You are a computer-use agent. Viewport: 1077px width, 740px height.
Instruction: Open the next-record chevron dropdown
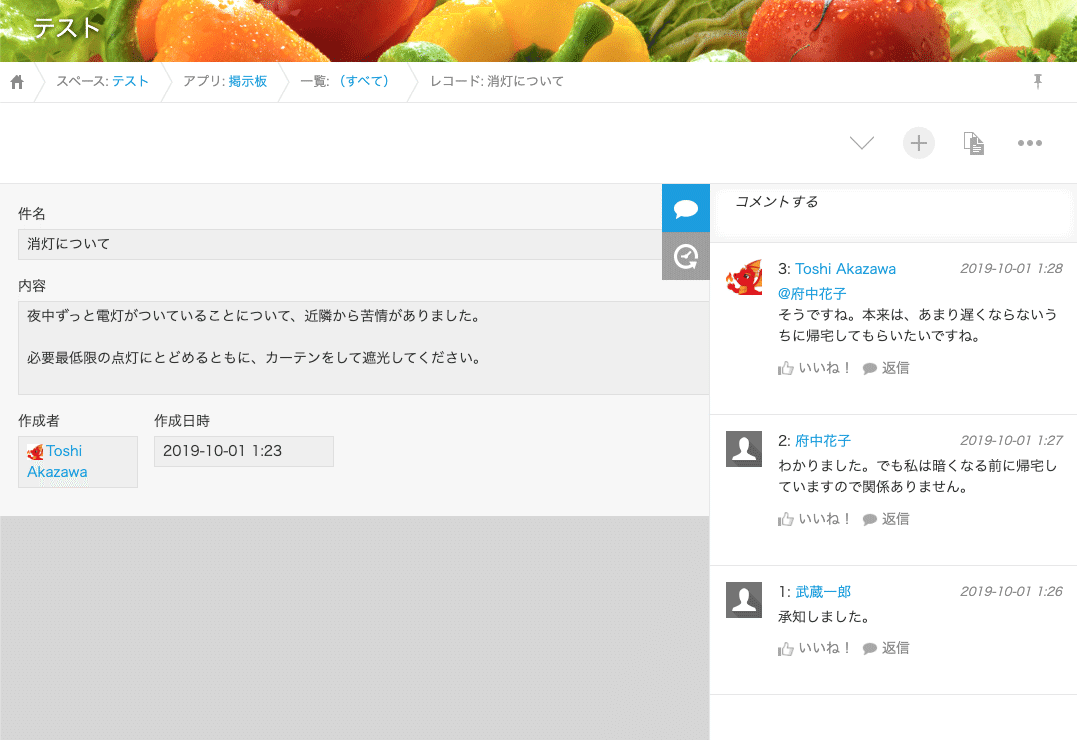861,143
